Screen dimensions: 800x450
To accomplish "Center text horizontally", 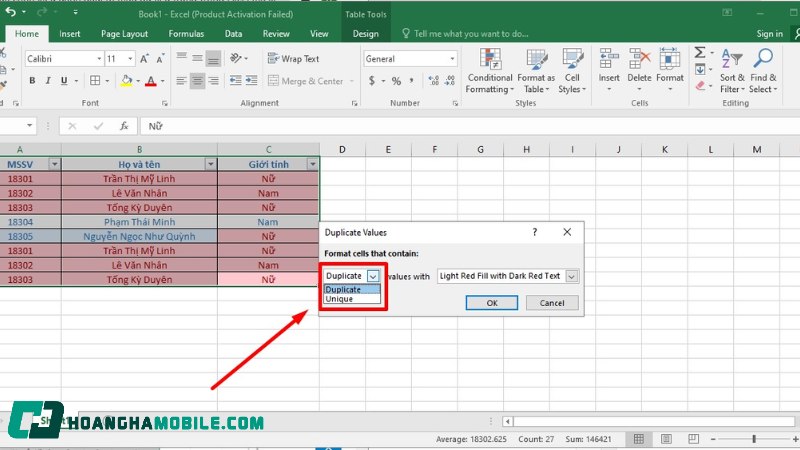I will (x=197, y=81).
